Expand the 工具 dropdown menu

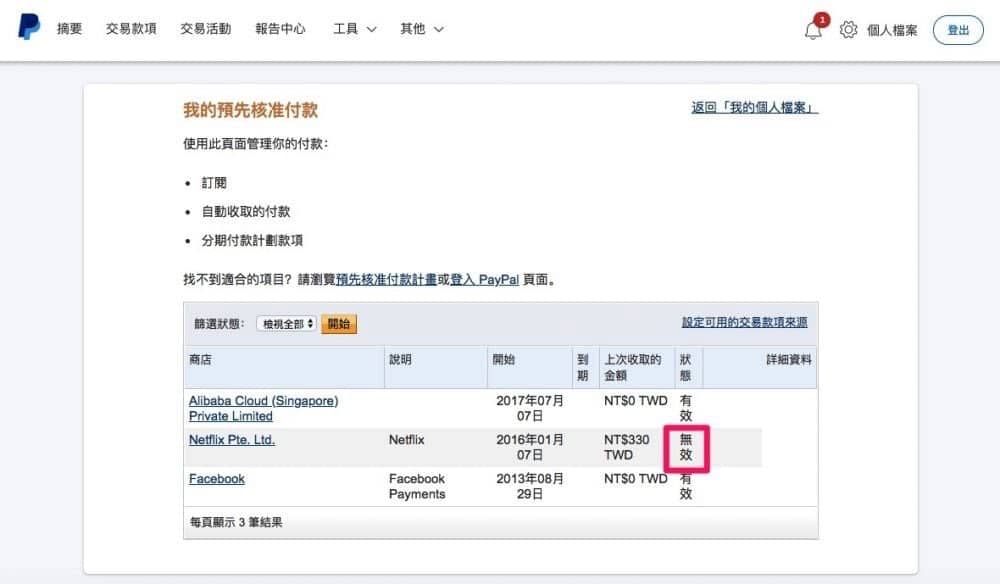click(x=355, y=29)
